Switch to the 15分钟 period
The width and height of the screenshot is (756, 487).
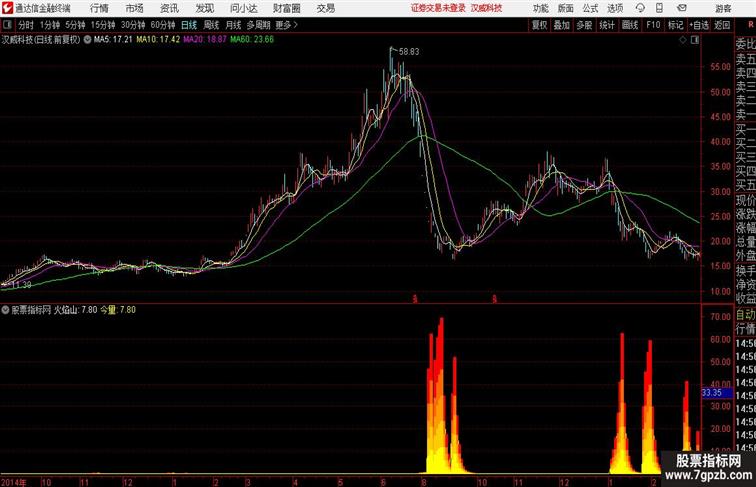[103, 25]
